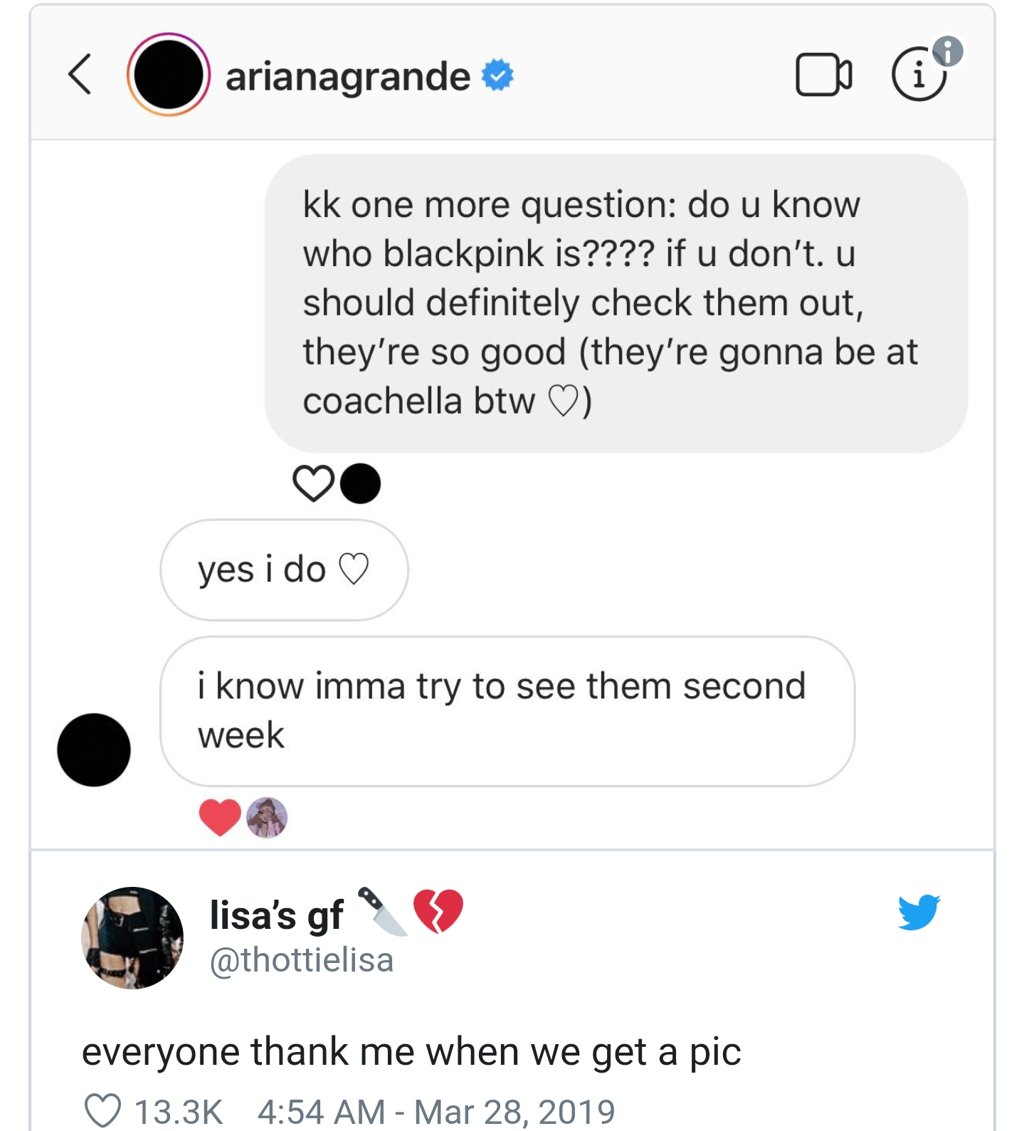Like the tweet with heart icon
Screen dimensions: 1024x1131
104,1111
